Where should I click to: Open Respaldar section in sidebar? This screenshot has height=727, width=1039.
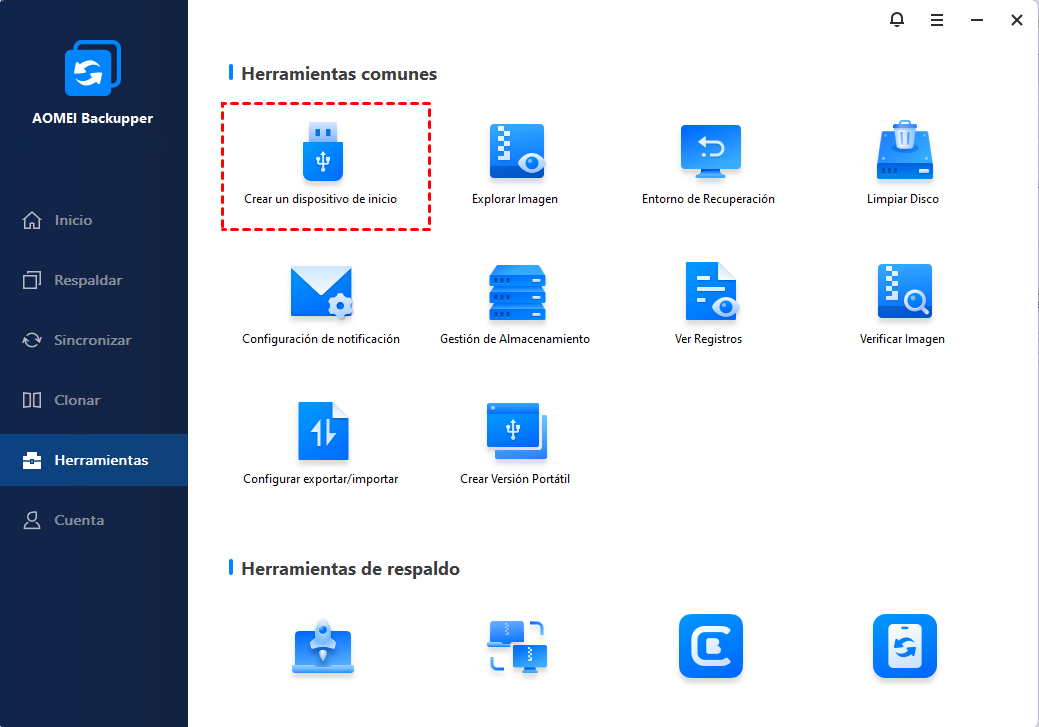94,280
